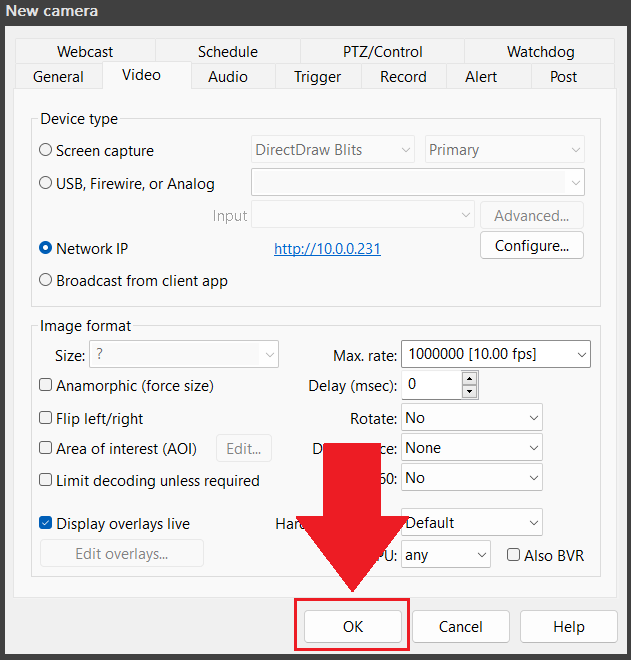Viewport: 631px width, 660px height.
Task: Open the Trigger tab
Action: click(x=317, y=77)
